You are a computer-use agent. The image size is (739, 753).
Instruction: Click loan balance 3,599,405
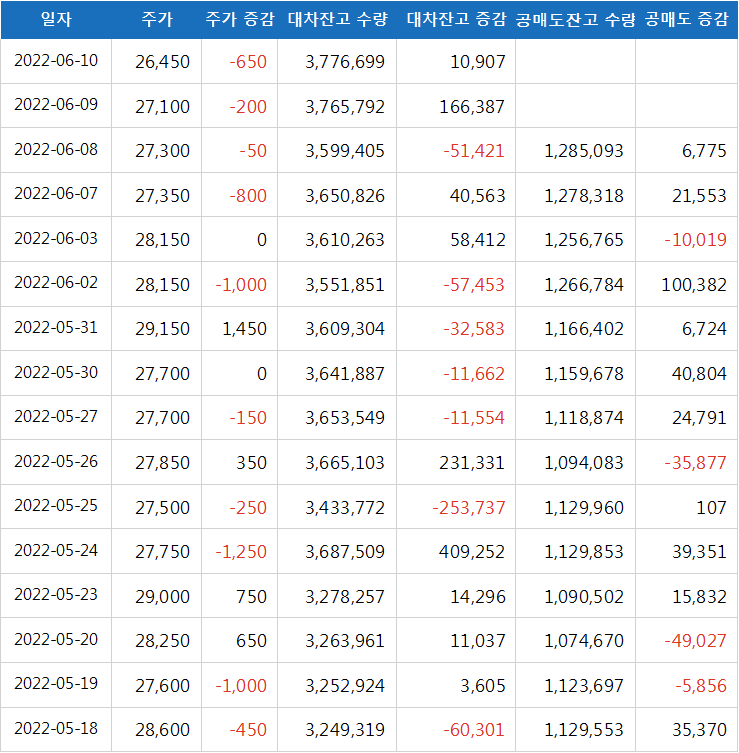(x=345, y=151)
